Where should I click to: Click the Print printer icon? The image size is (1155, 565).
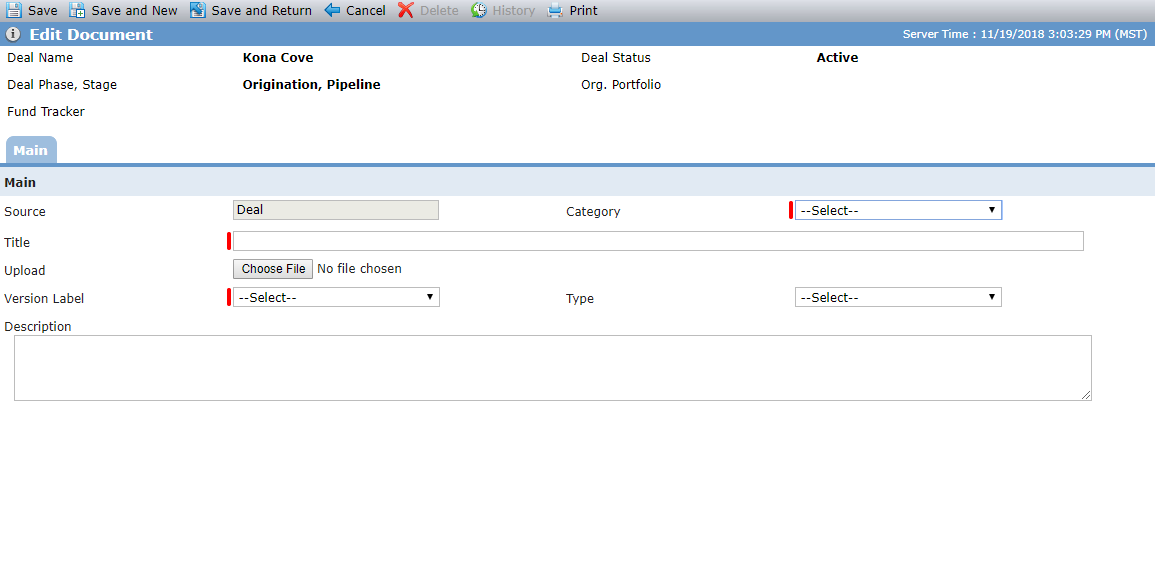point(555,10)
